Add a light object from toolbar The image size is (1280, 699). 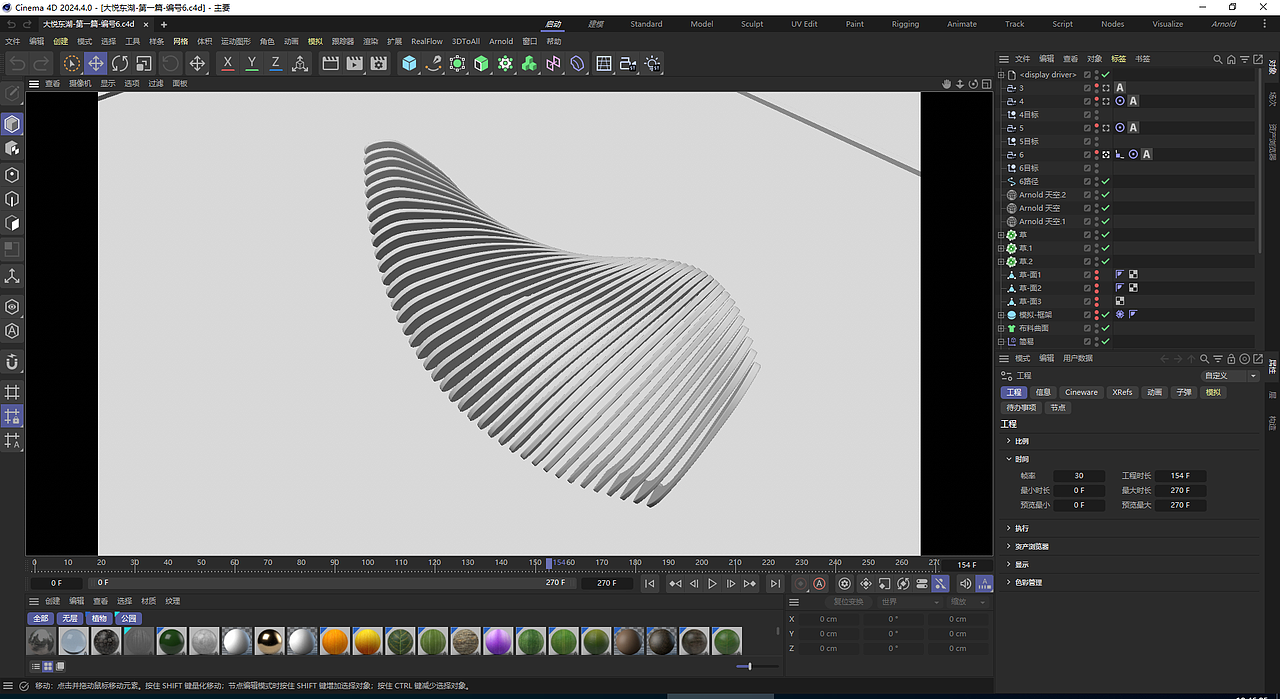[x=652, y=63]
